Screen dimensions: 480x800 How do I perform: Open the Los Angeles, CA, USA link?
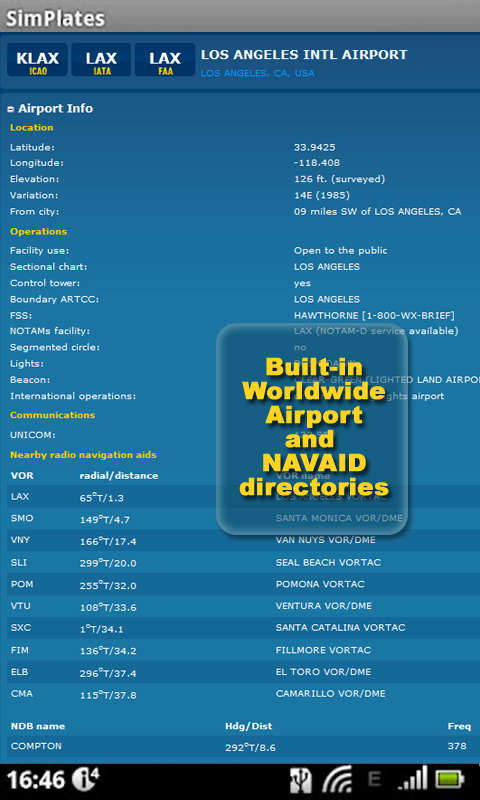pyautogui.click(x=258, y=73)
